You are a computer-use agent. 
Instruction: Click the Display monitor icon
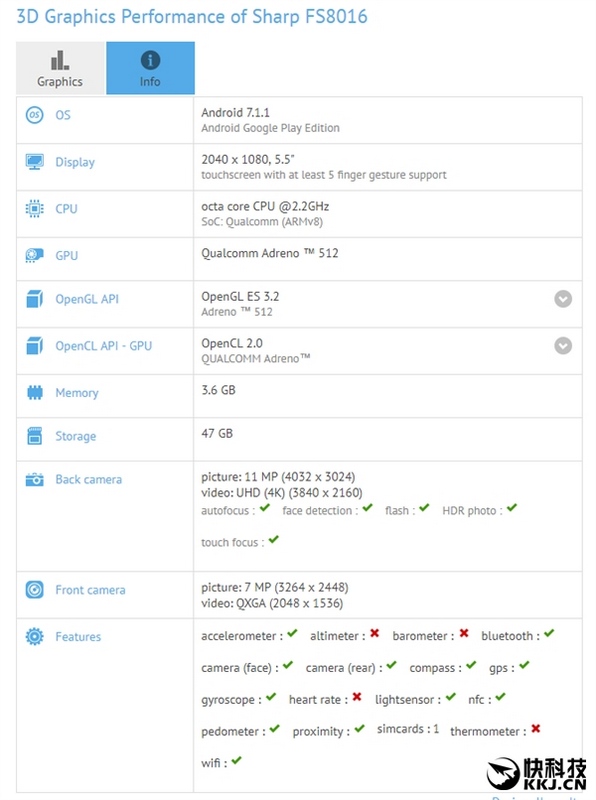coord(35,162)
